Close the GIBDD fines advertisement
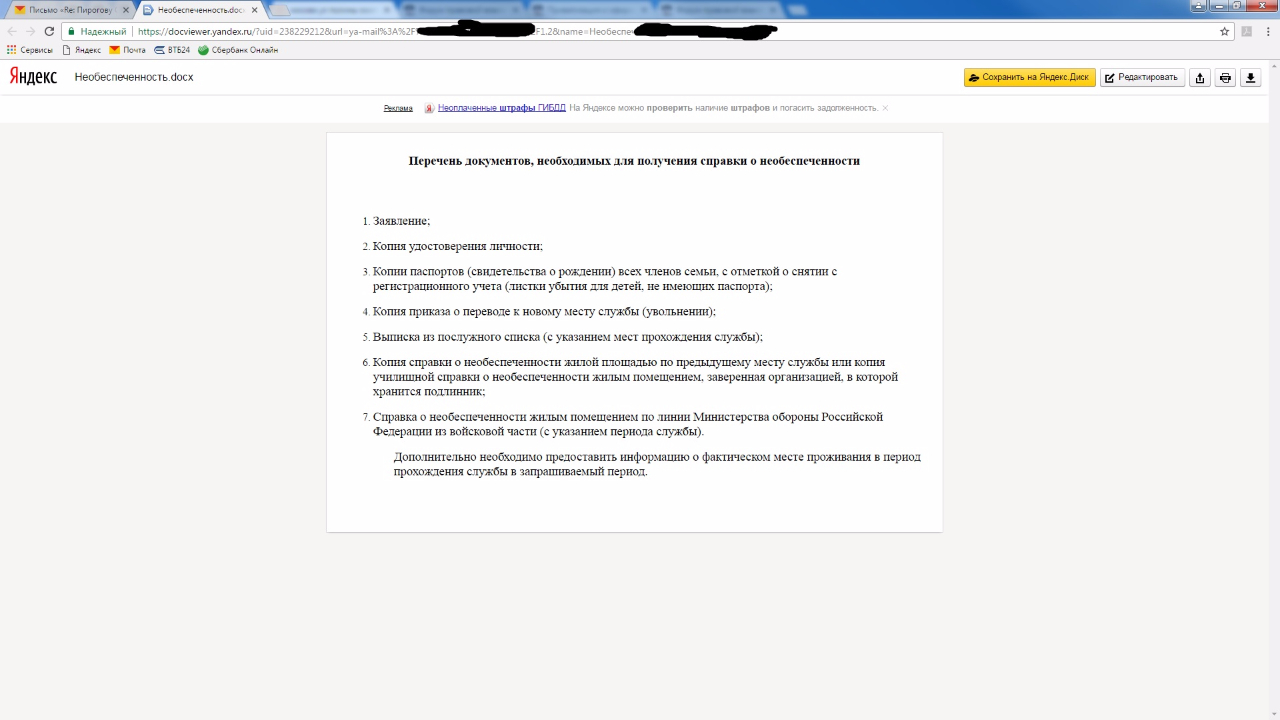The width and height of the screenshot is (1280, 720). [885, 108]
